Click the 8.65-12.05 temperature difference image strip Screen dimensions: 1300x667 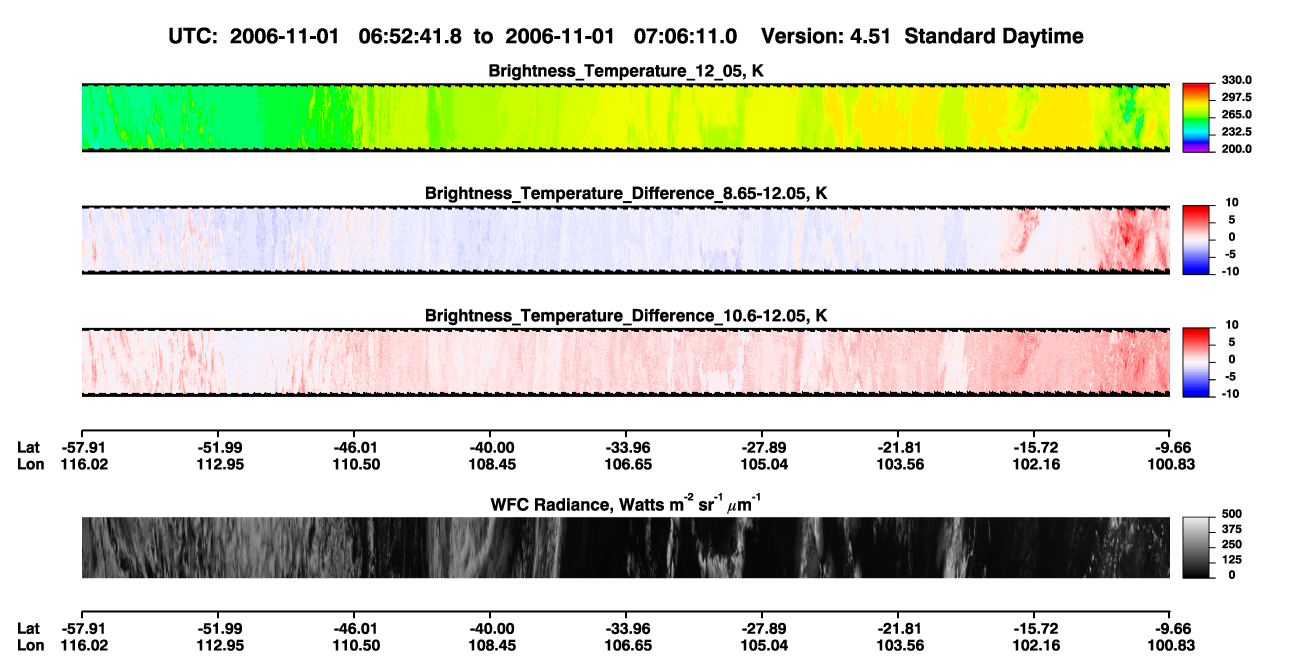tap(626, 240)
